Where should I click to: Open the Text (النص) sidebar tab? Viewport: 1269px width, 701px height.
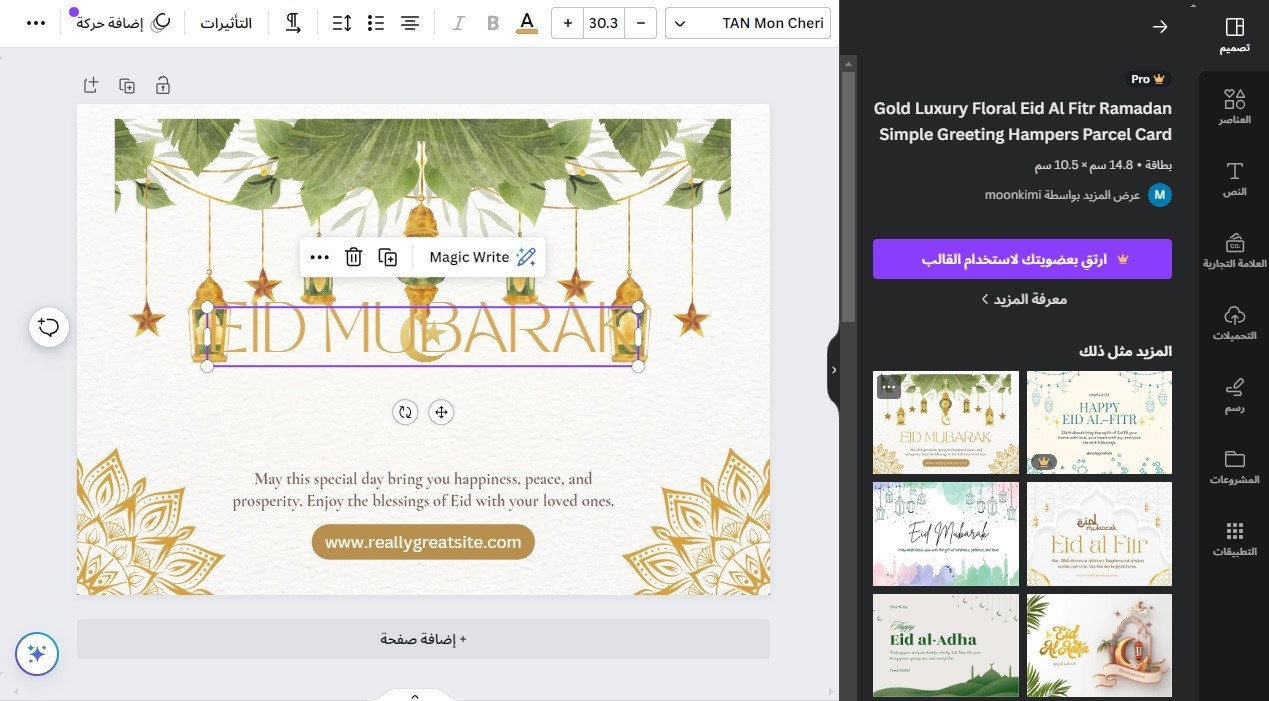(1234, 178)
